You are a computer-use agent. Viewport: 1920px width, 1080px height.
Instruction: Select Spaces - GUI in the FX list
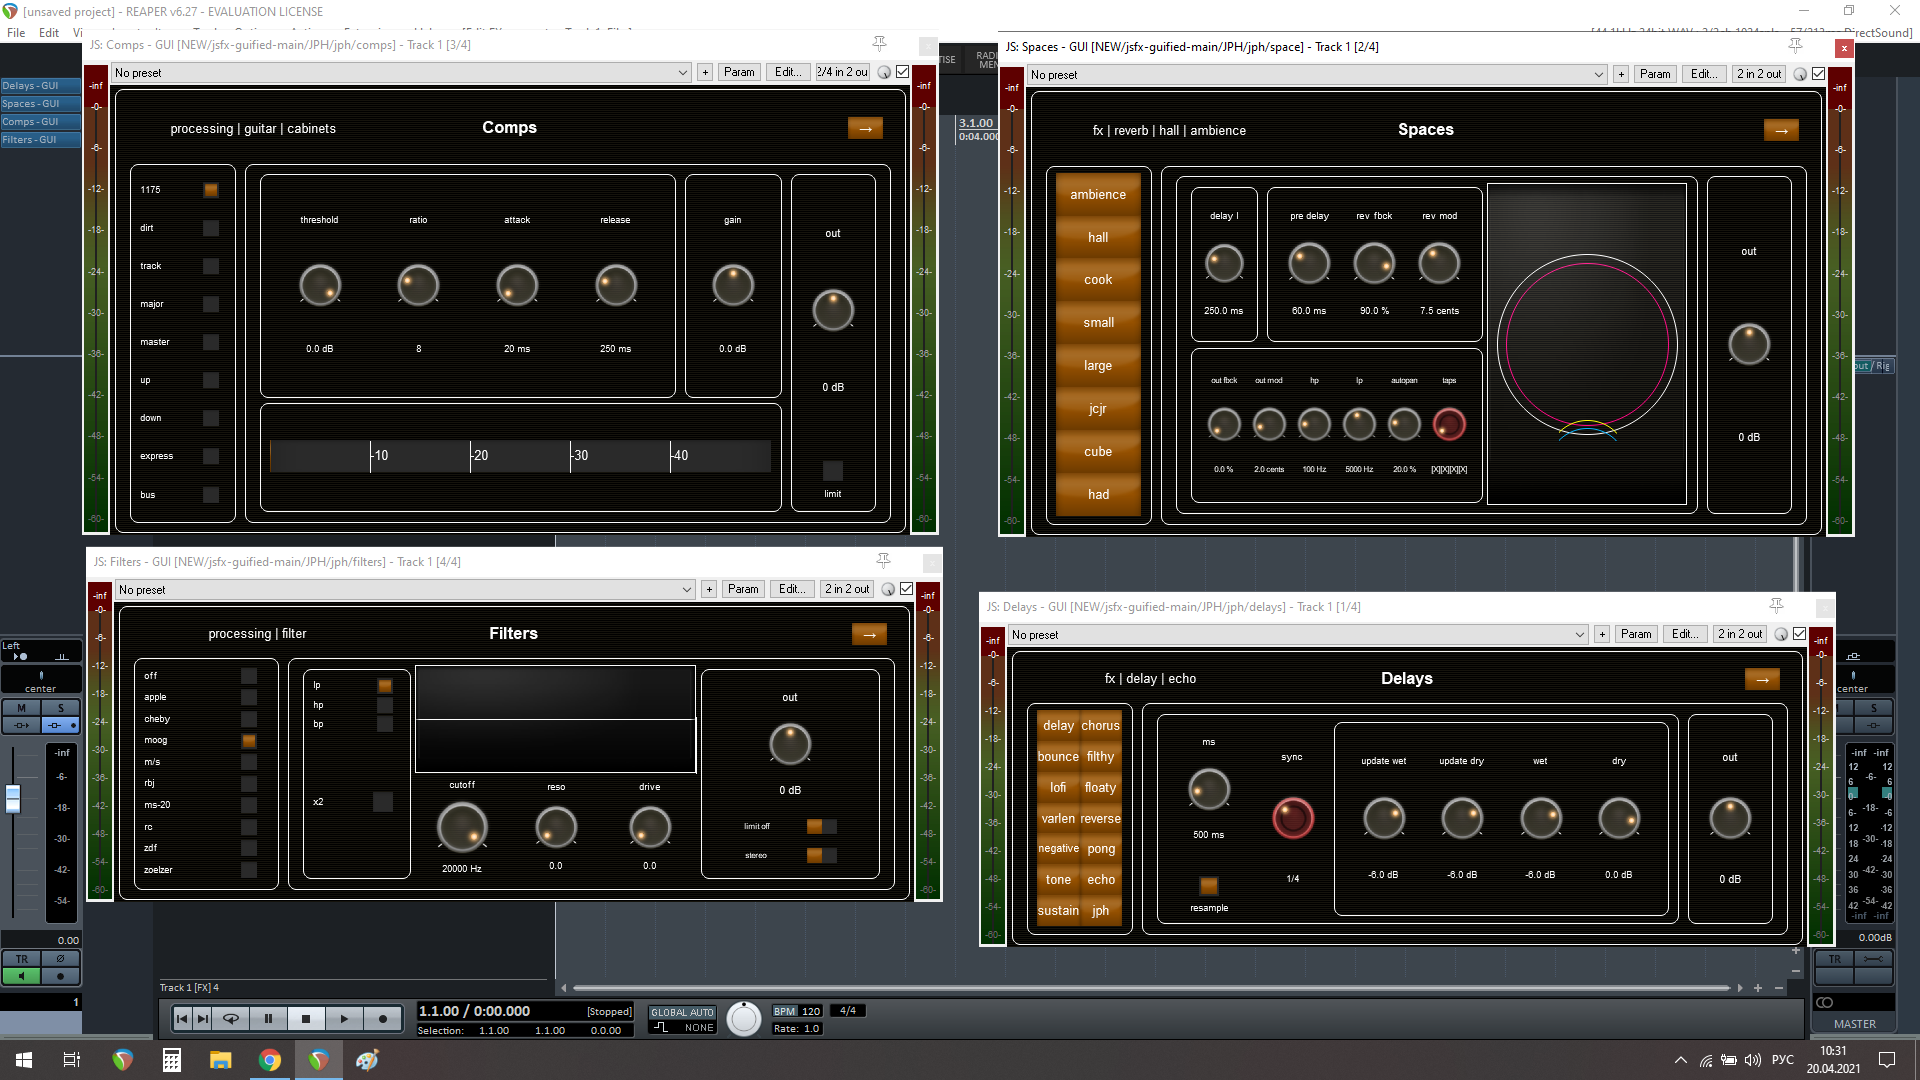41,104
